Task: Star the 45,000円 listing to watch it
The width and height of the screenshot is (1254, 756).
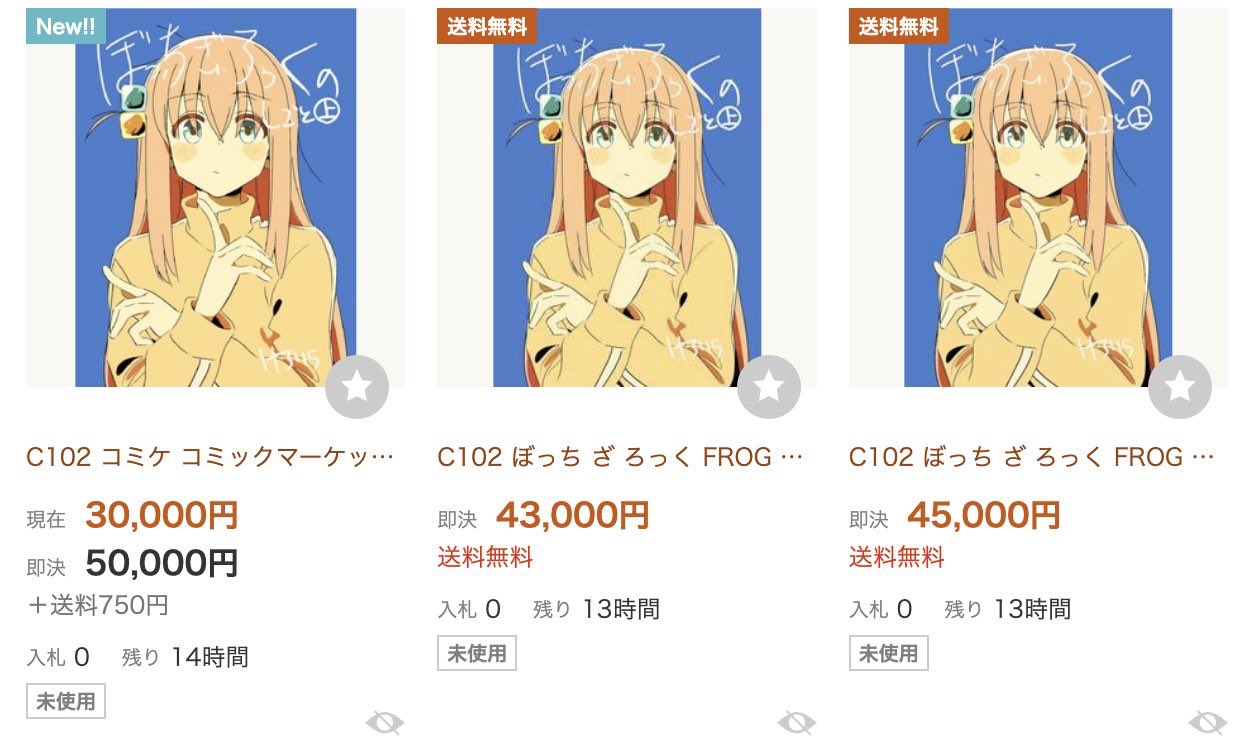Action: [1180, 386]
